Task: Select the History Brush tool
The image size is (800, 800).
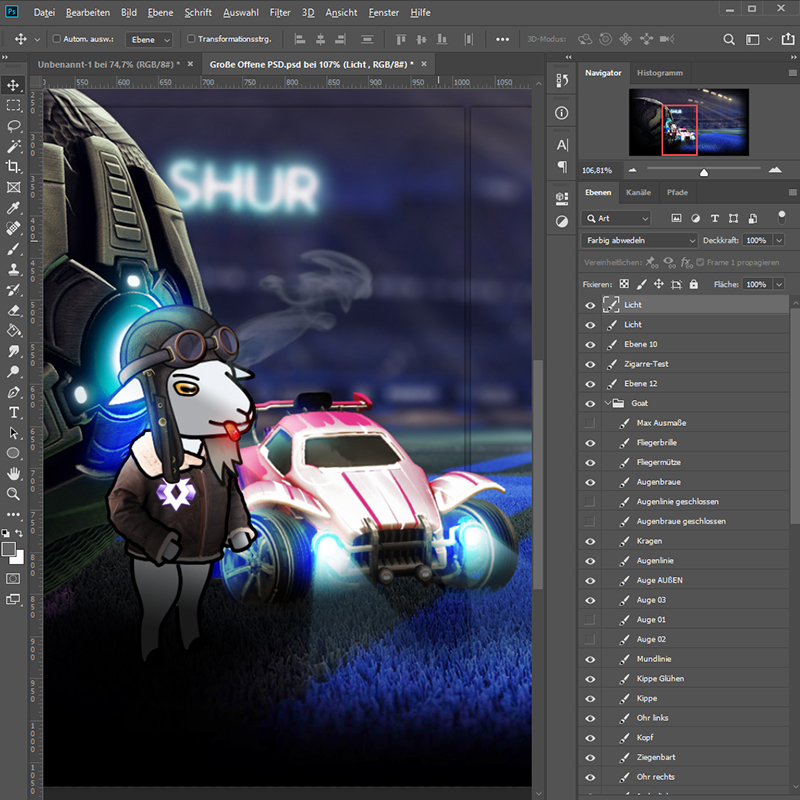Action: [x=13, y=290]
